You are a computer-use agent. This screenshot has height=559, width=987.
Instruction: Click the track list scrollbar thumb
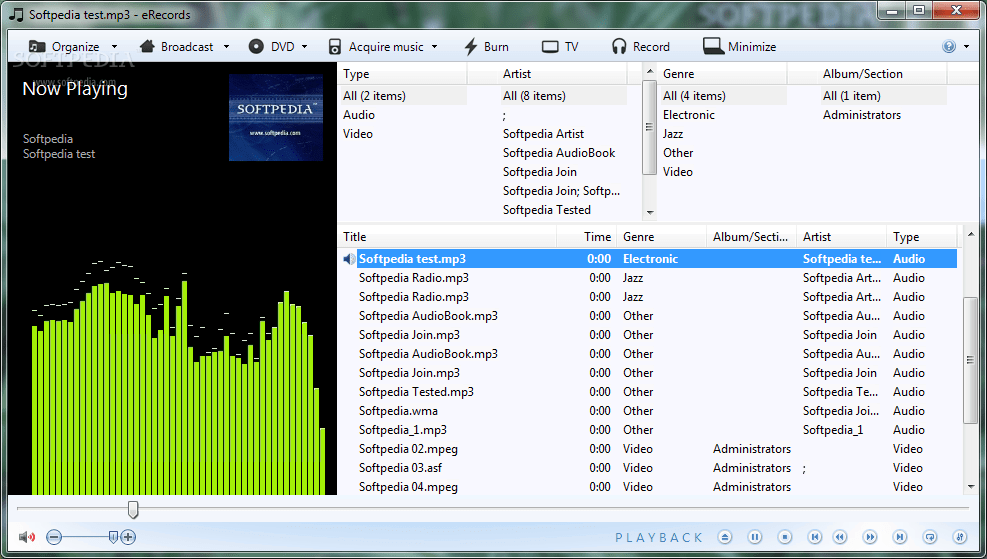coord(970,359)
